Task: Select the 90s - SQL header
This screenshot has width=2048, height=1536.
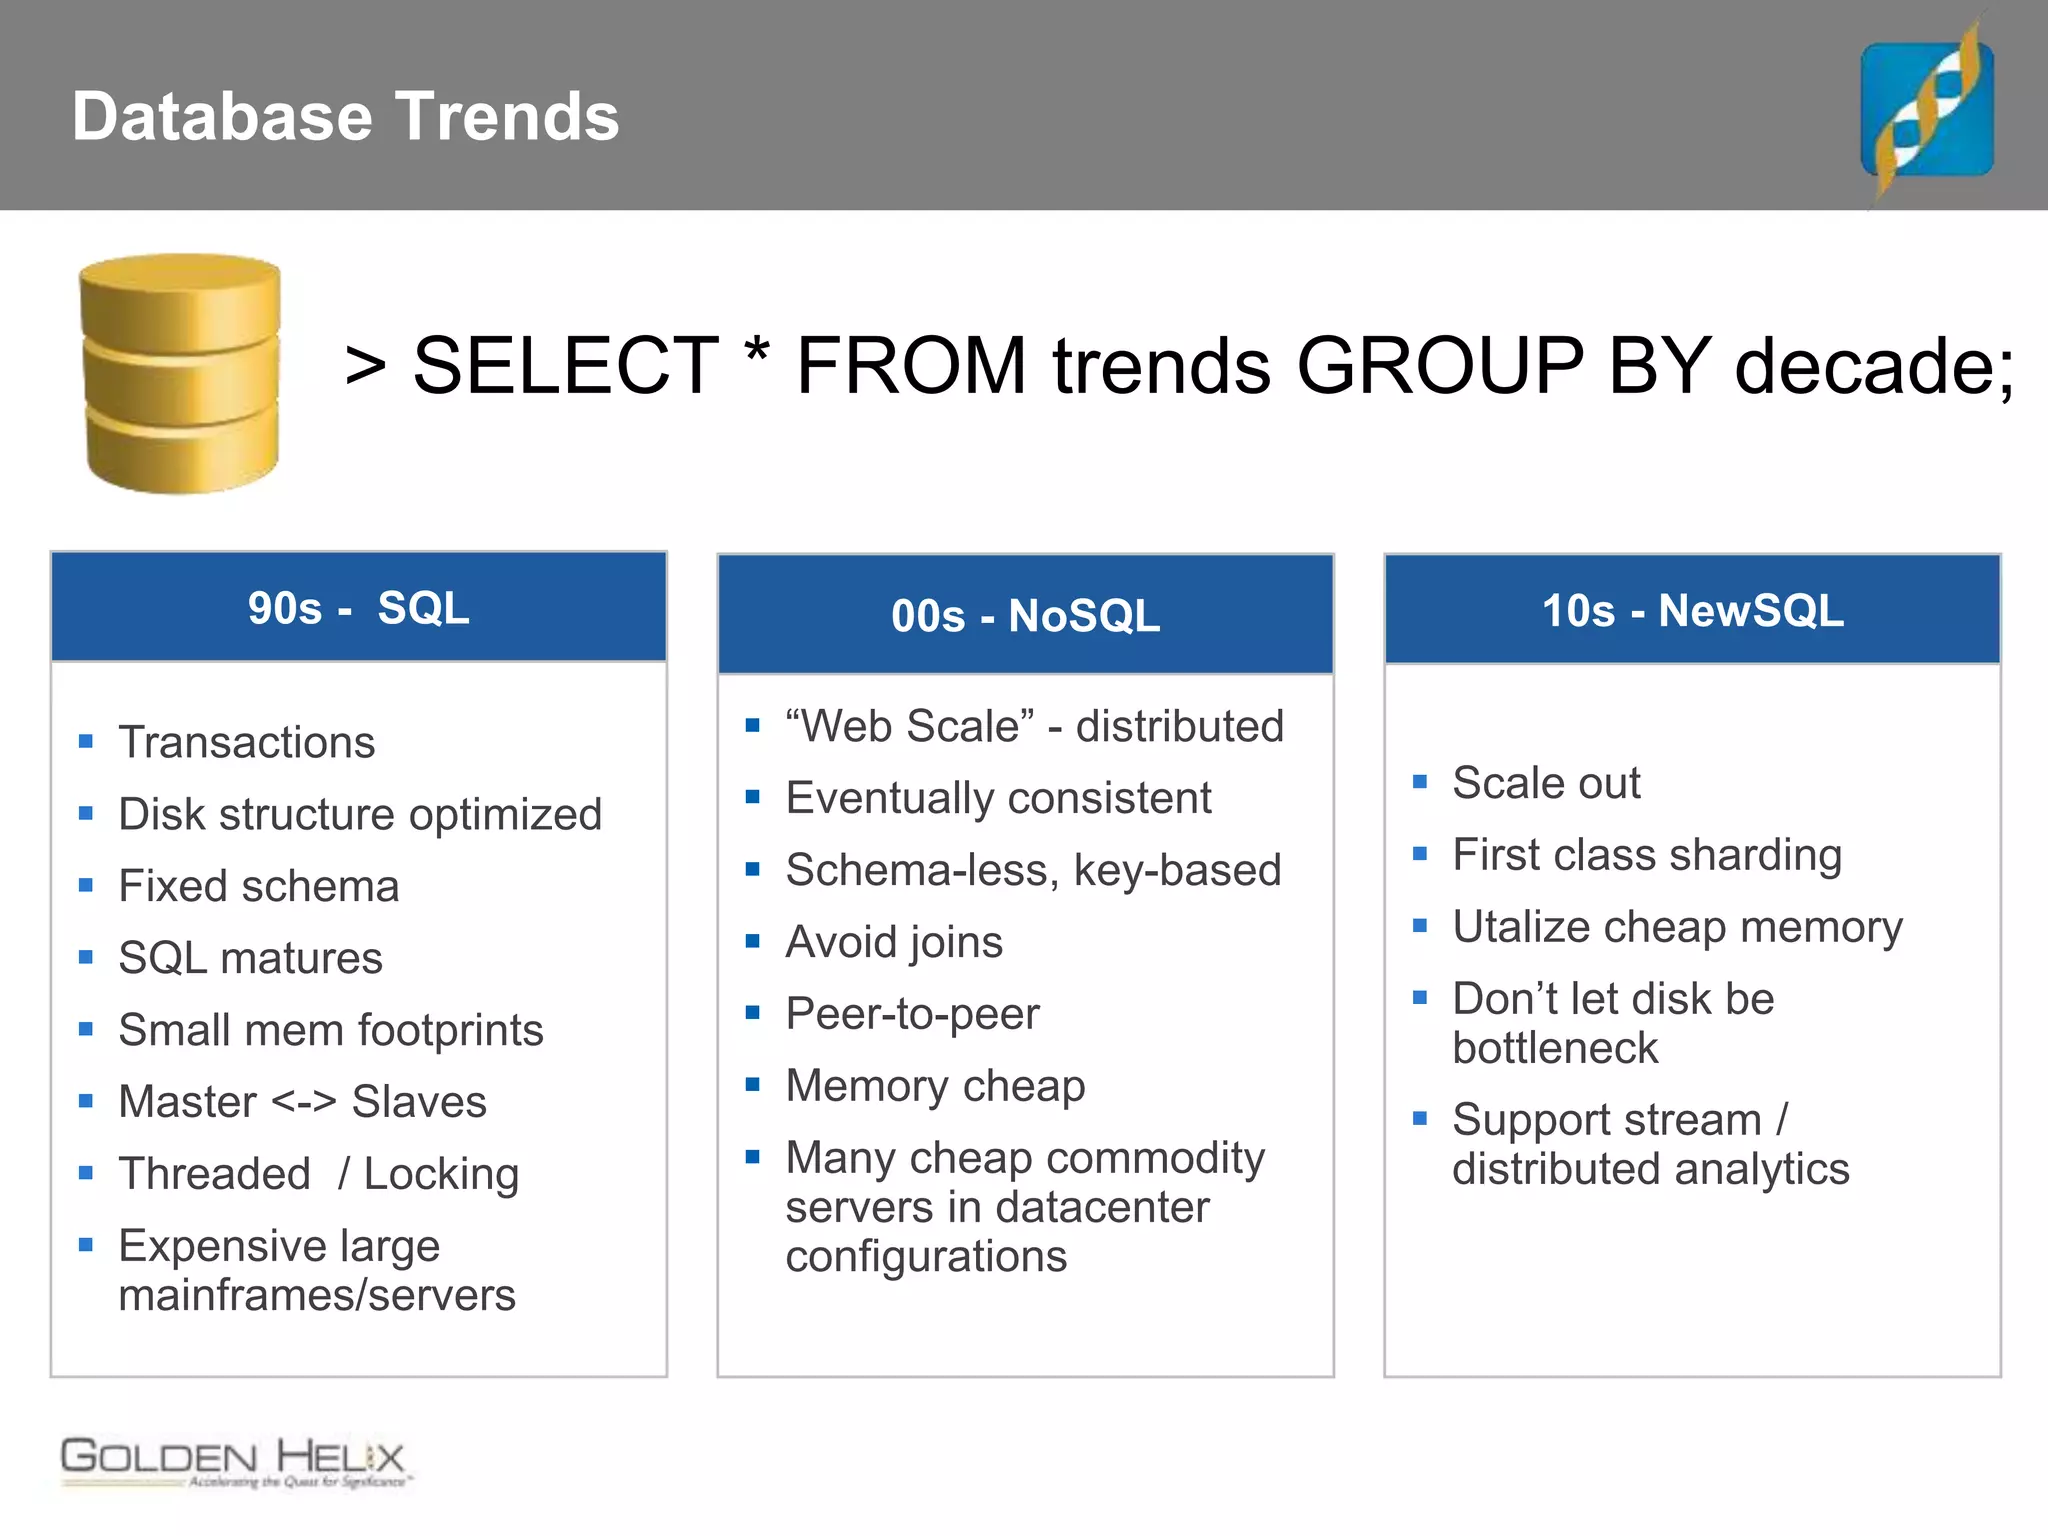Action: [359, 608]
